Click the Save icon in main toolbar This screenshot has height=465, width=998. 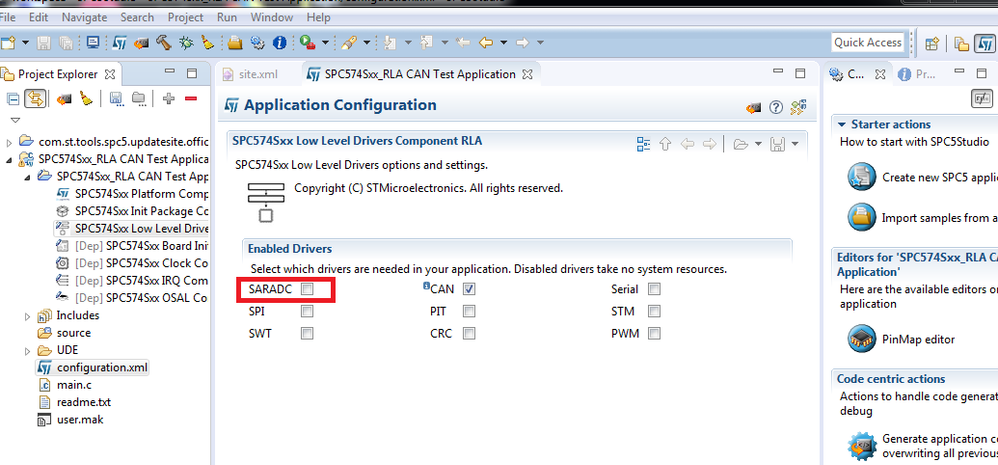(44, 43)
